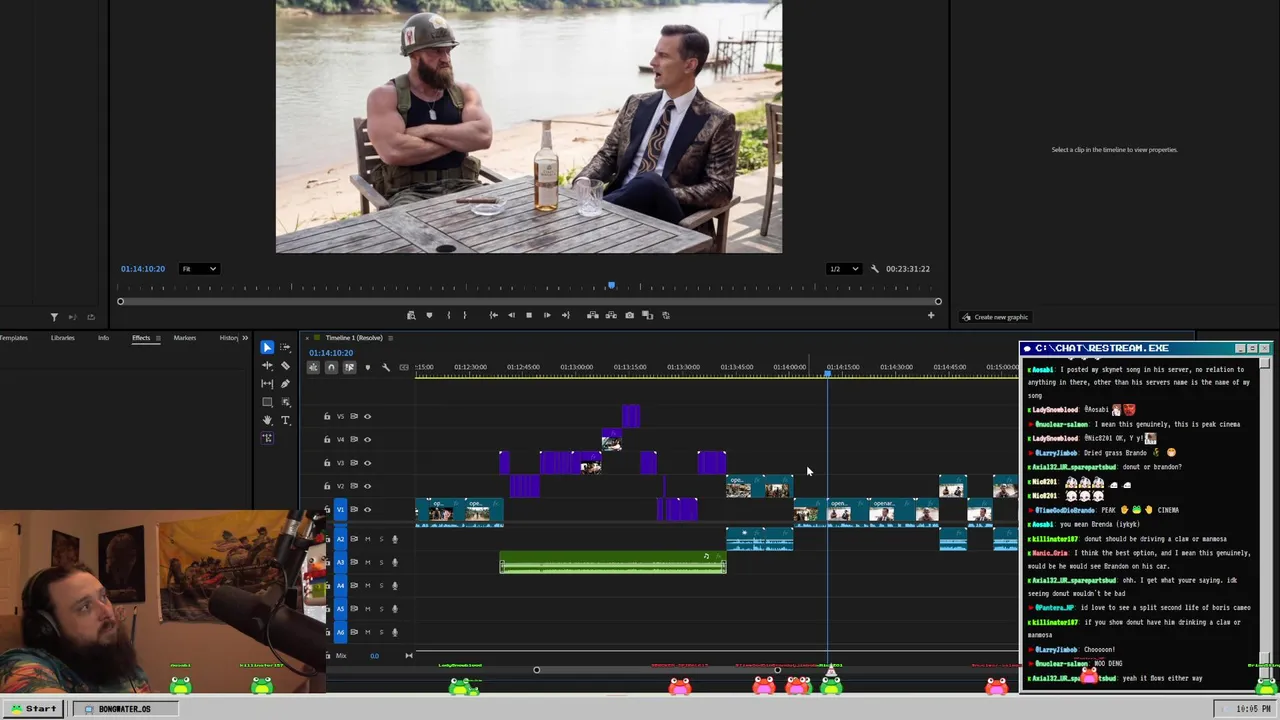Export frame with camera icon
The width and height of the screenshot is (1280, 720).
click(629, 315)
